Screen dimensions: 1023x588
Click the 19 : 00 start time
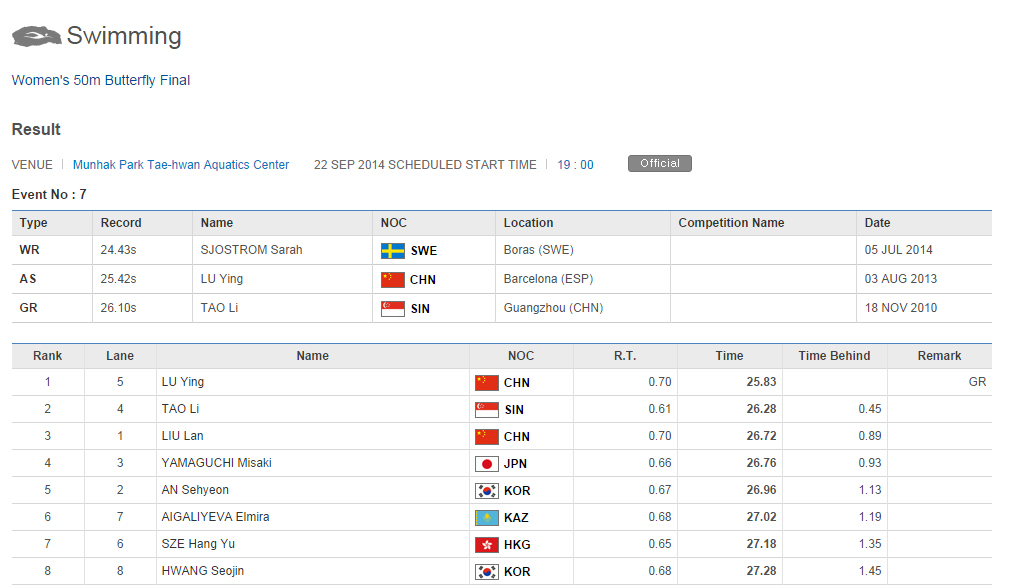(575, 164)
